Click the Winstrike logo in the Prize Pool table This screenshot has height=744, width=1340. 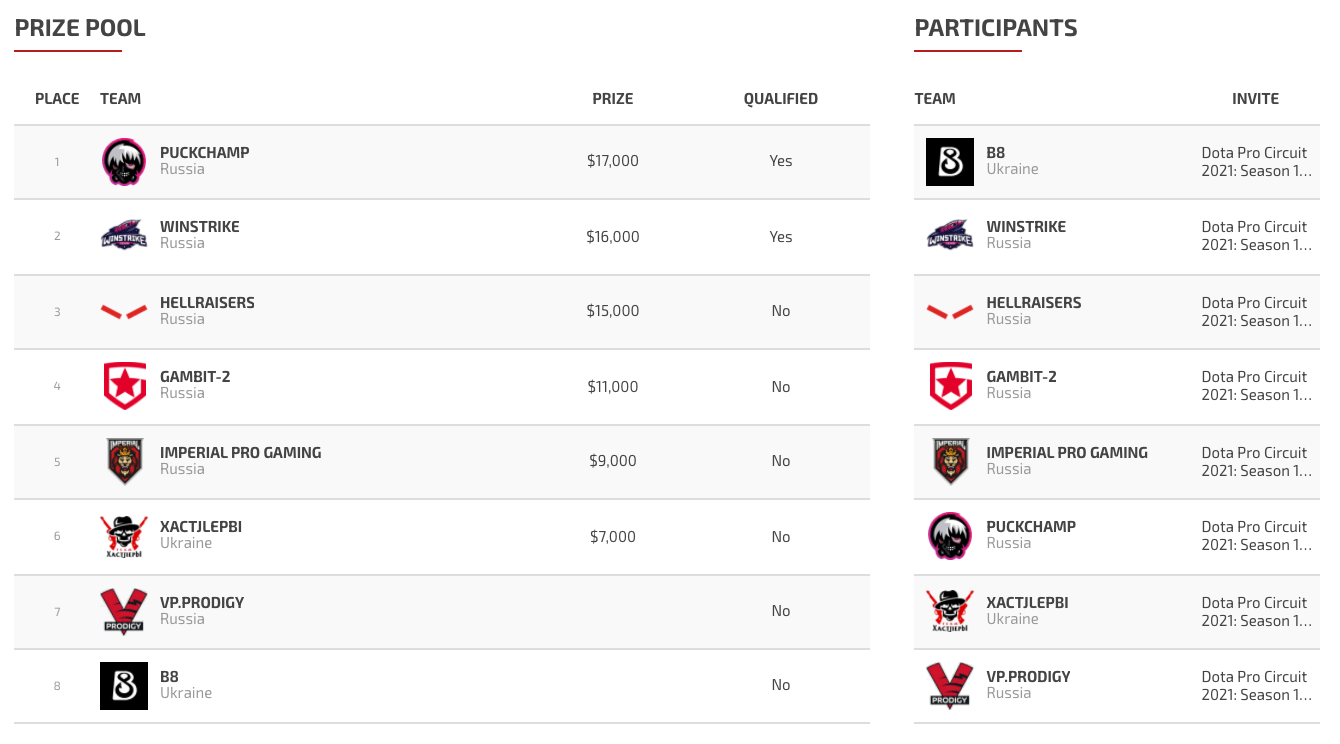coord(124,236)
